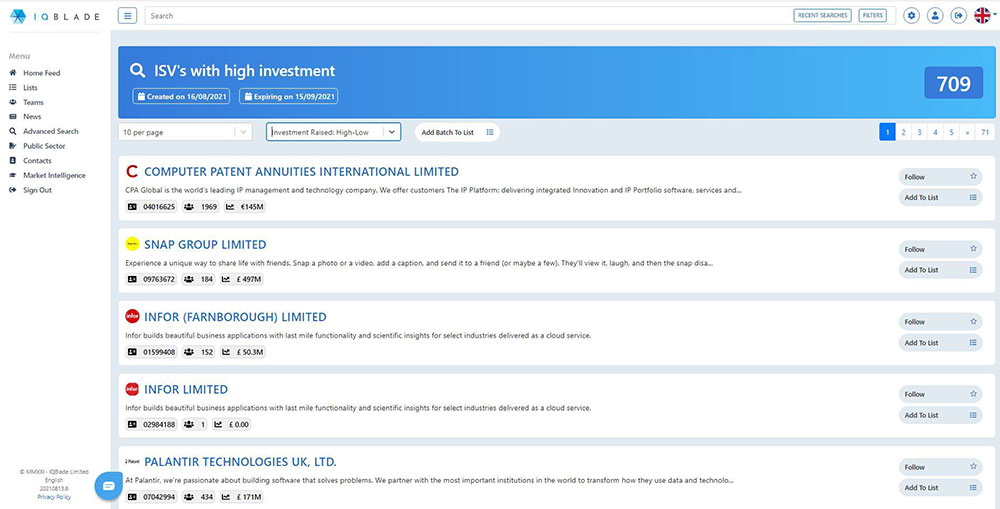Click the Infor Limited red logo
Screen dimensions: 1000x509
tap(132, 389)
